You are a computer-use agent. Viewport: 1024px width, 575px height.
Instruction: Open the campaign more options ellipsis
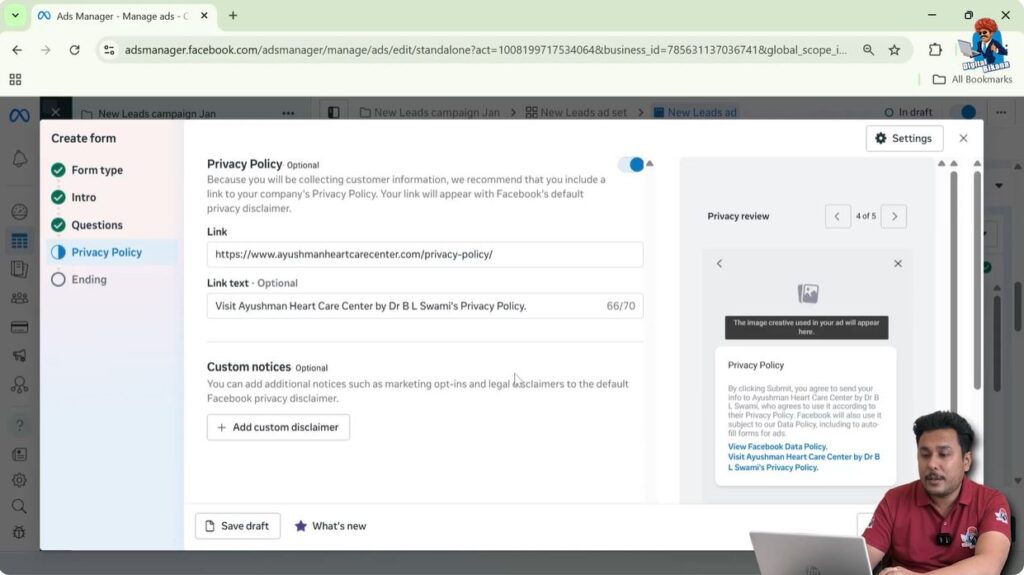pos(288,113)
